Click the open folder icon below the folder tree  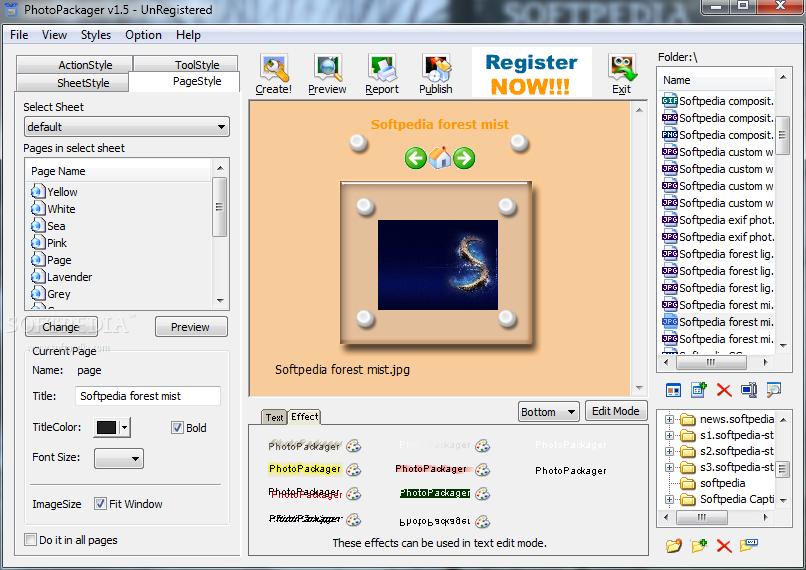click(673, 545)
